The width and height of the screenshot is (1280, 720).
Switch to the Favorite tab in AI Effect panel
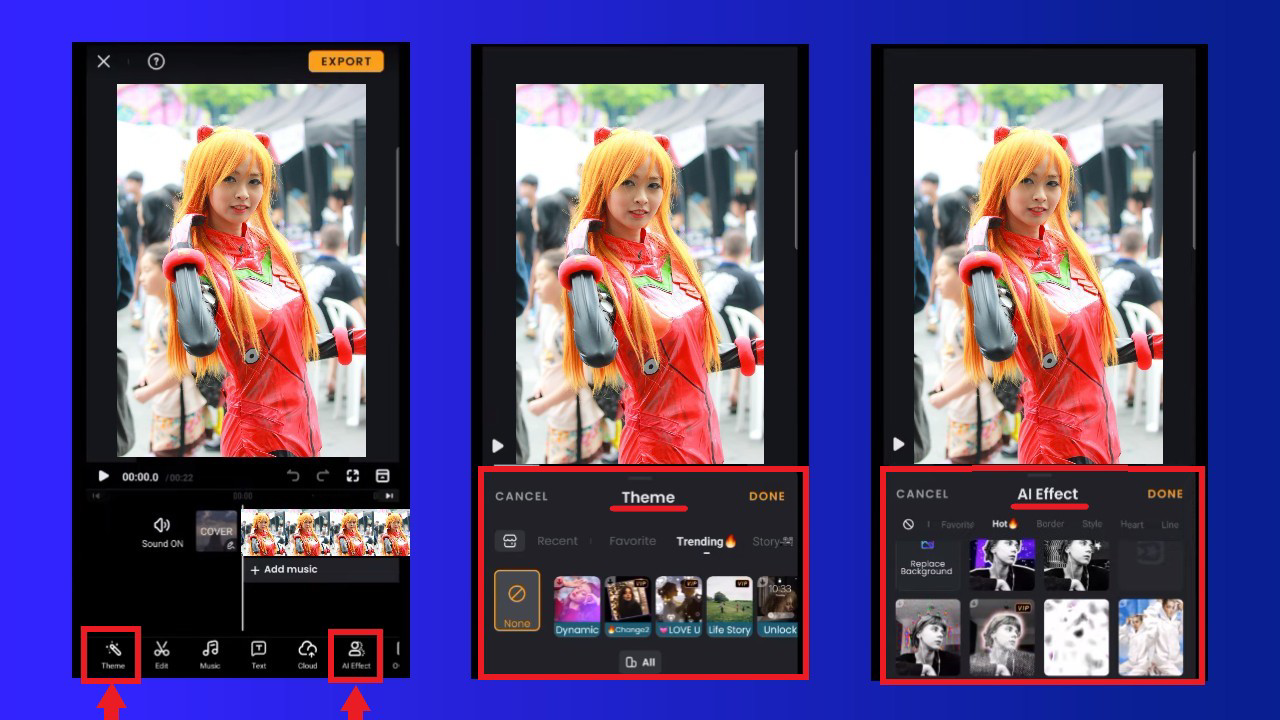pos(957,524)
